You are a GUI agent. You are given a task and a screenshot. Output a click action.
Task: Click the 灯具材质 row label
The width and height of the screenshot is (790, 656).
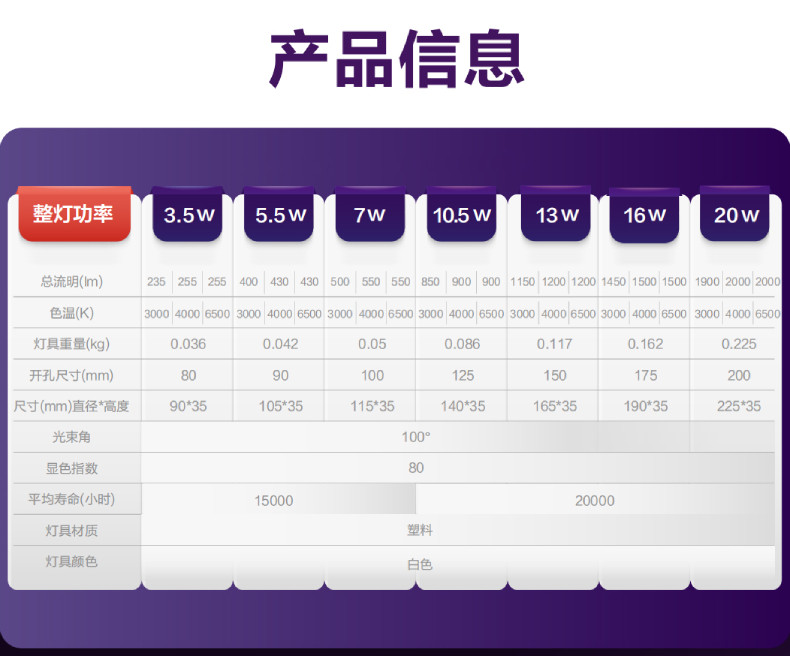point(72,531)
